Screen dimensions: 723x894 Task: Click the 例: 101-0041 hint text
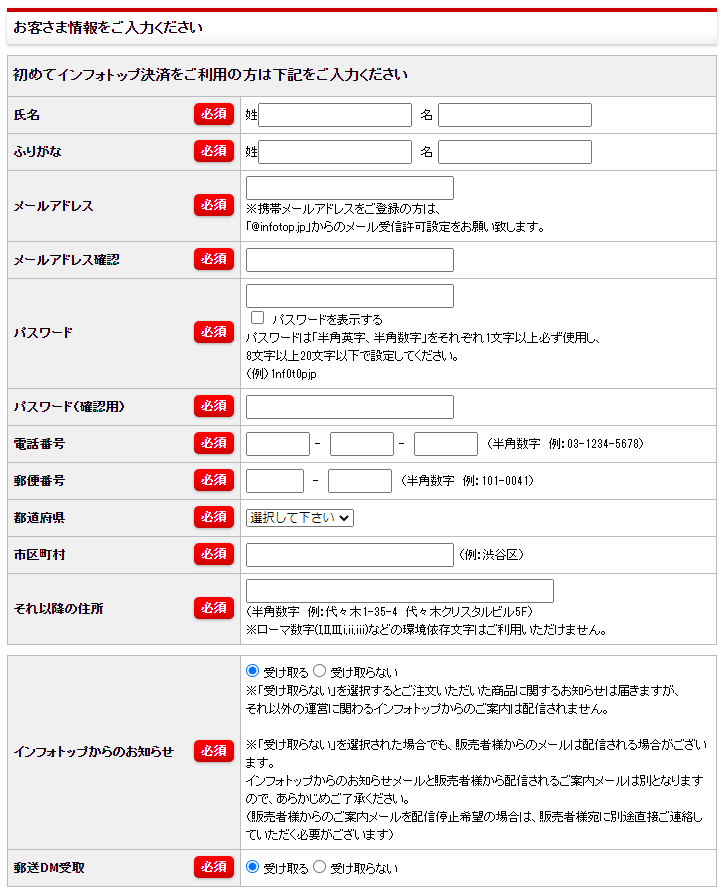pos(498,481)
